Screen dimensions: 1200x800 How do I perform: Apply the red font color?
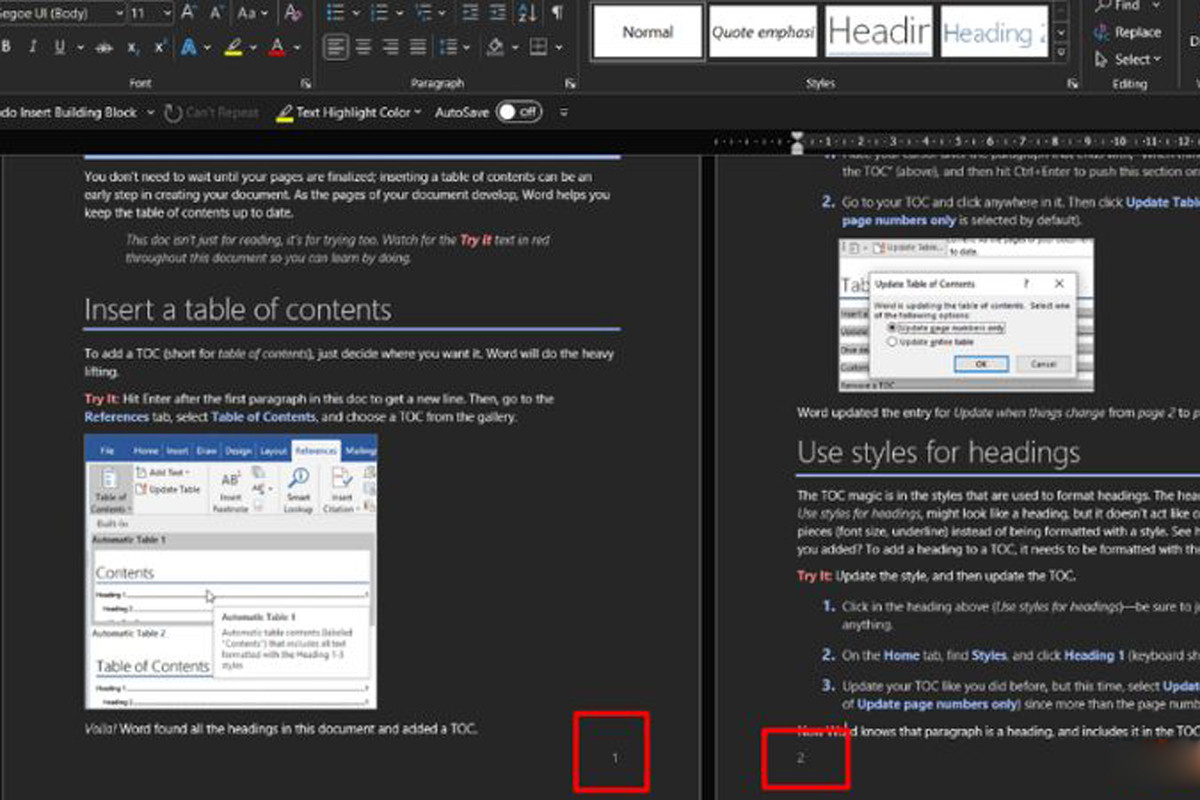278,47
